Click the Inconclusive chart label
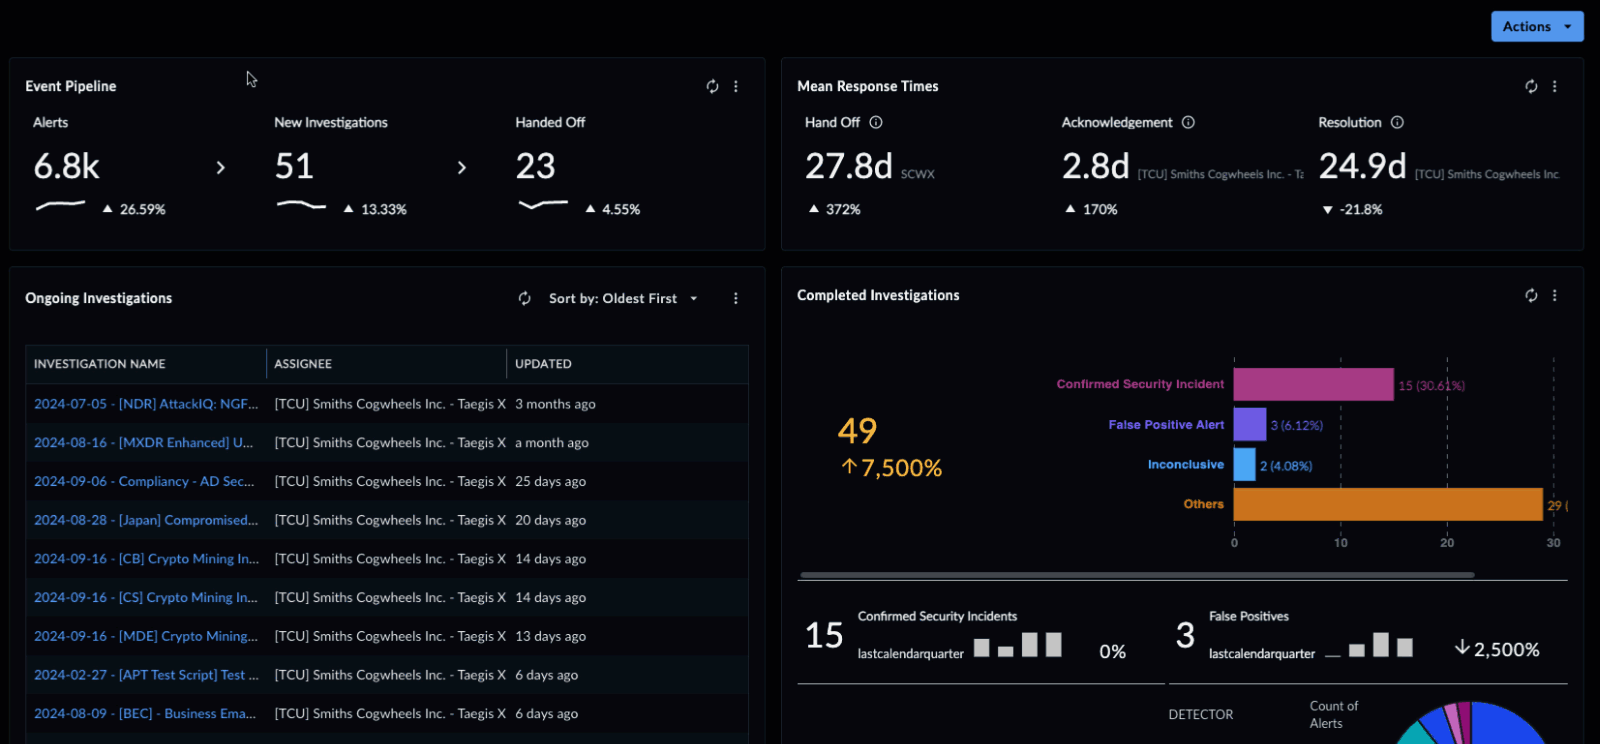1600x744 pixels. pyautogui.click(x=1186, y=465)
